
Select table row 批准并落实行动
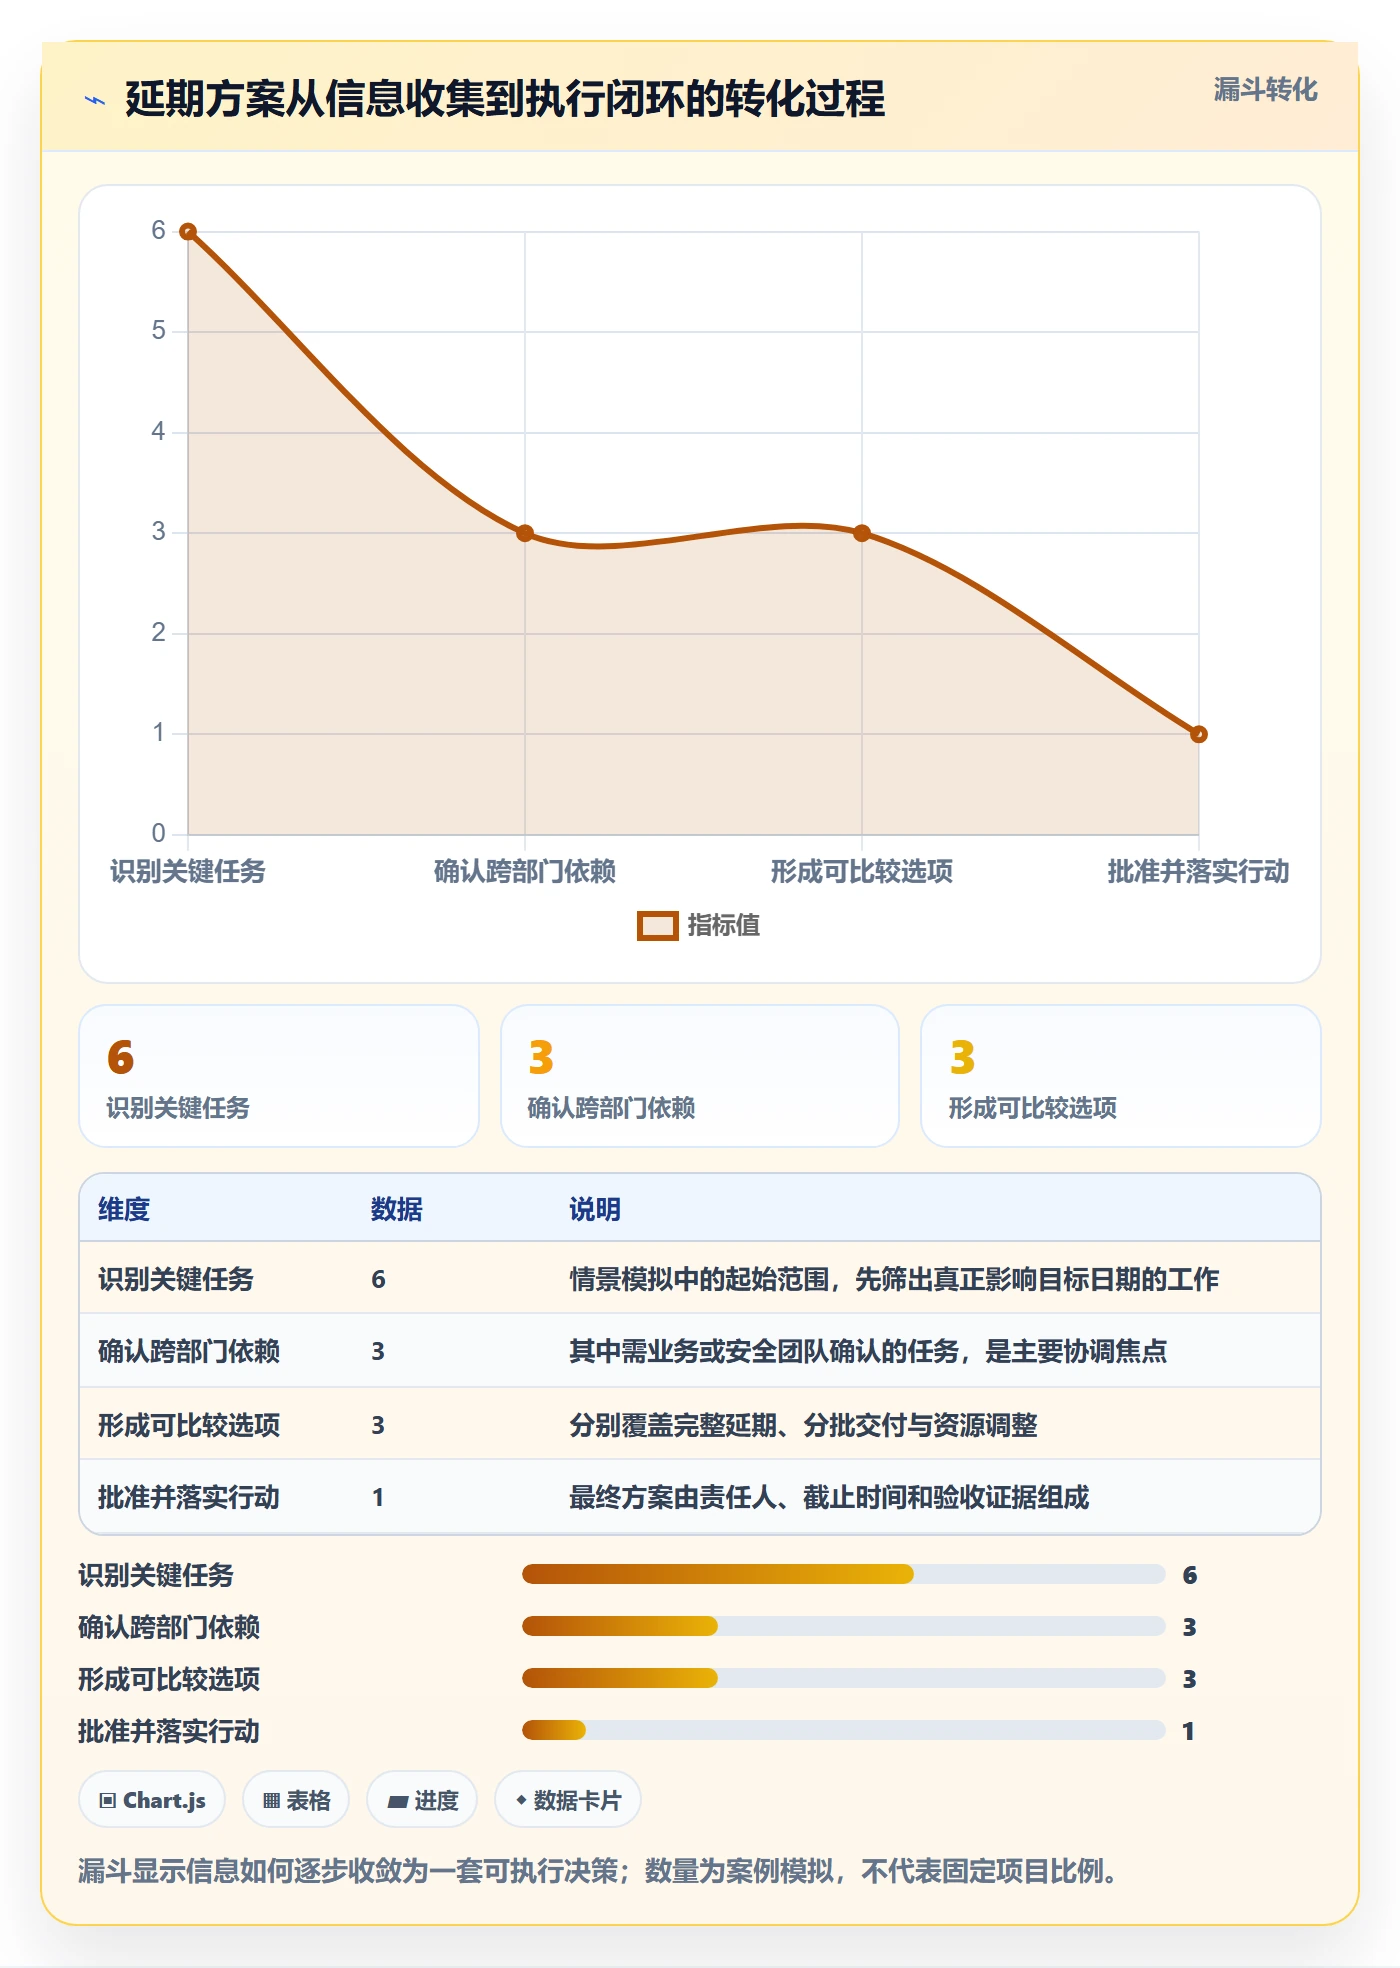point(700,1497)
